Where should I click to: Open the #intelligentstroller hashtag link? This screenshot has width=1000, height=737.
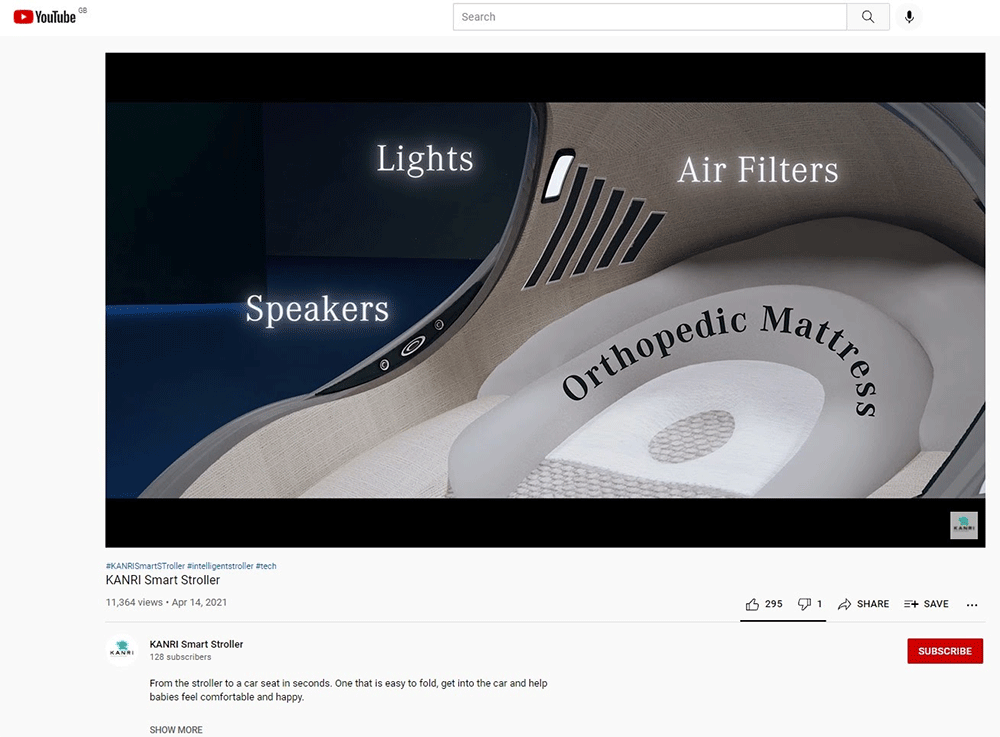220,566
